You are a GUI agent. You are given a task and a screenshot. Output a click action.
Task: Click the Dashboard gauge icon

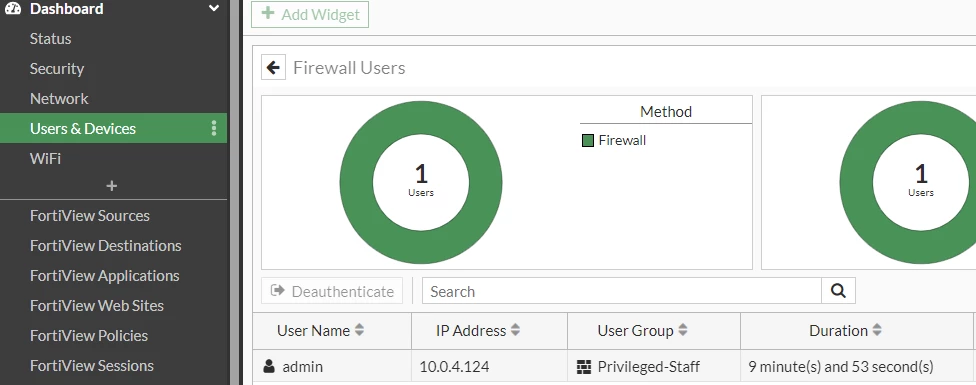(12, 8)
